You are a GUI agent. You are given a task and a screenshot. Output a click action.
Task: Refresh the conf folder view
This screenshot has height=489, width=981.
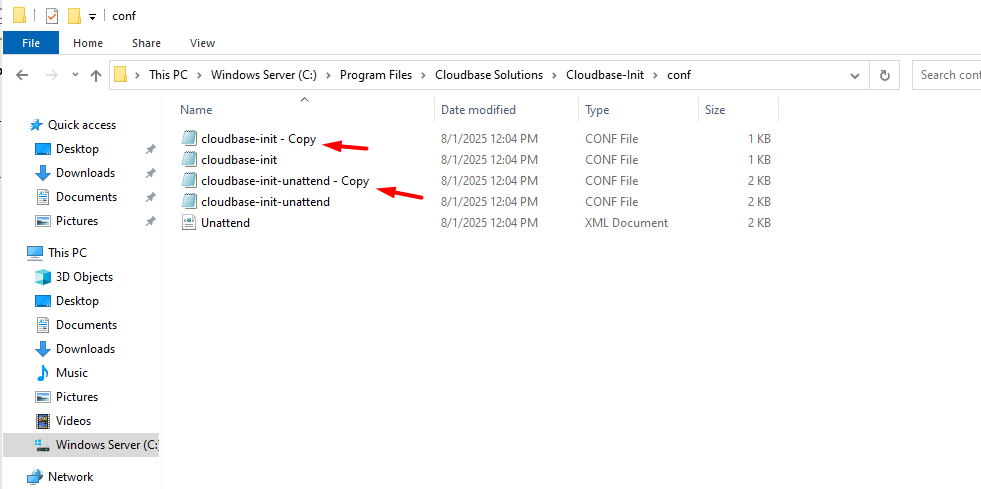click(x=884, y=75)
